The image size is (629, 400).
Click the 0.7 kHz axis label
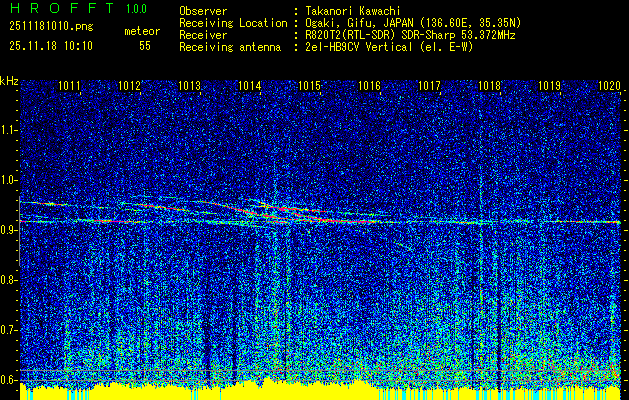click(x=8, y=330)
